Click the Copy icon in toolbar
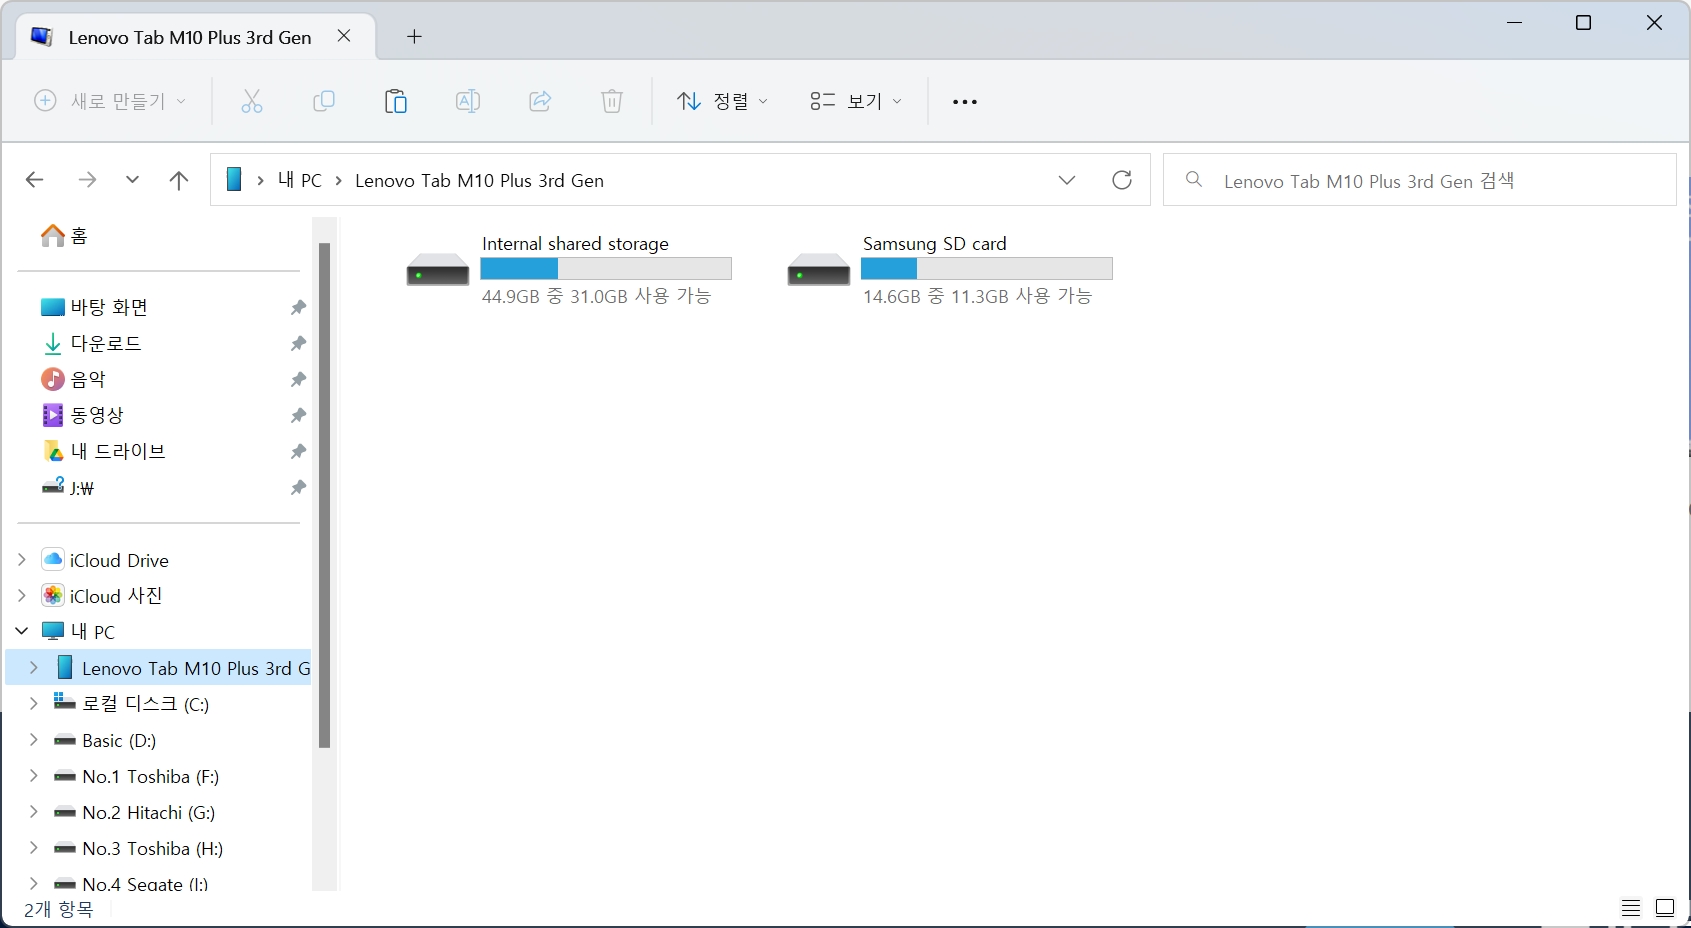Screen dimensions: 1691x928 click(x=324, y=101)
